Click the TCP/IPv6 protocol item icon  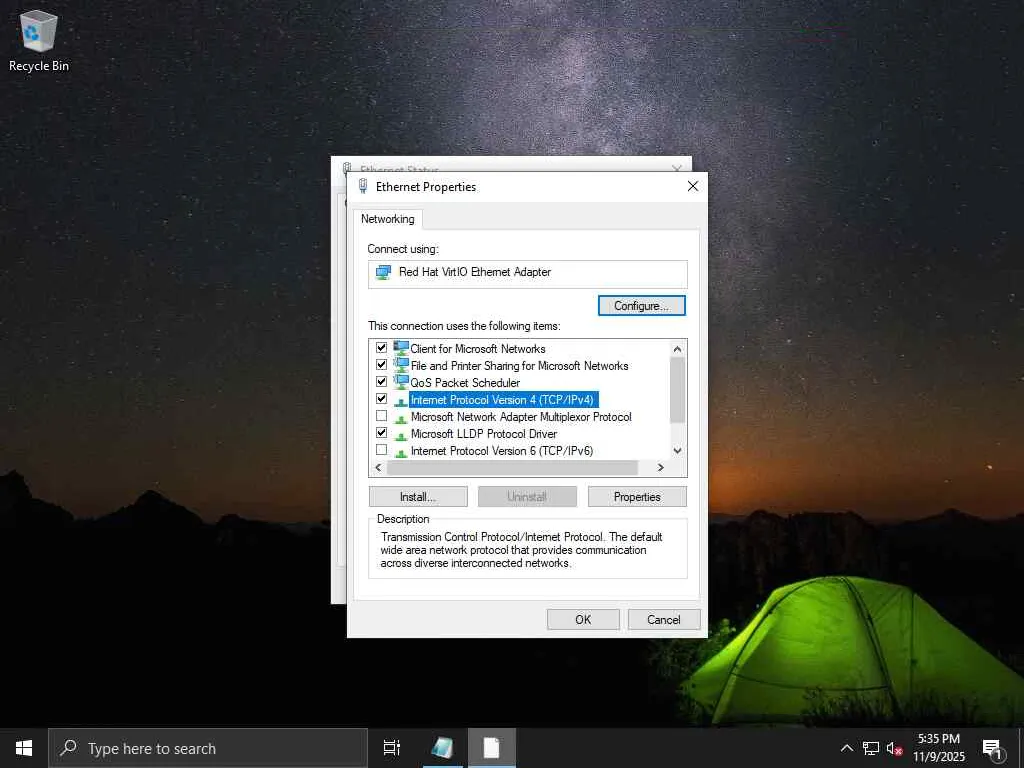(401, 451)
